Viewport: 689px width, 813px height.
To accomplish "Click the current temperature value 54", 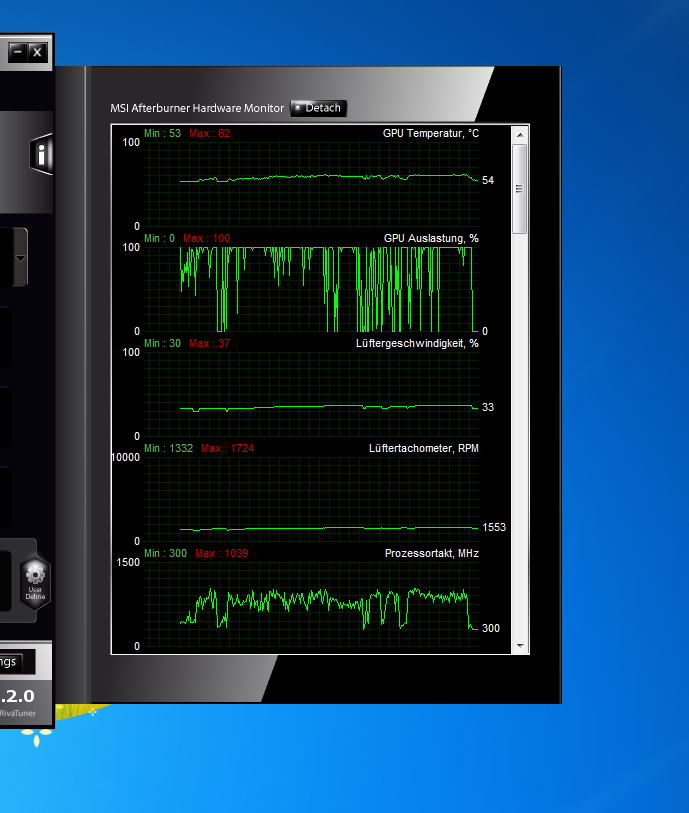I will click(488, 180).
